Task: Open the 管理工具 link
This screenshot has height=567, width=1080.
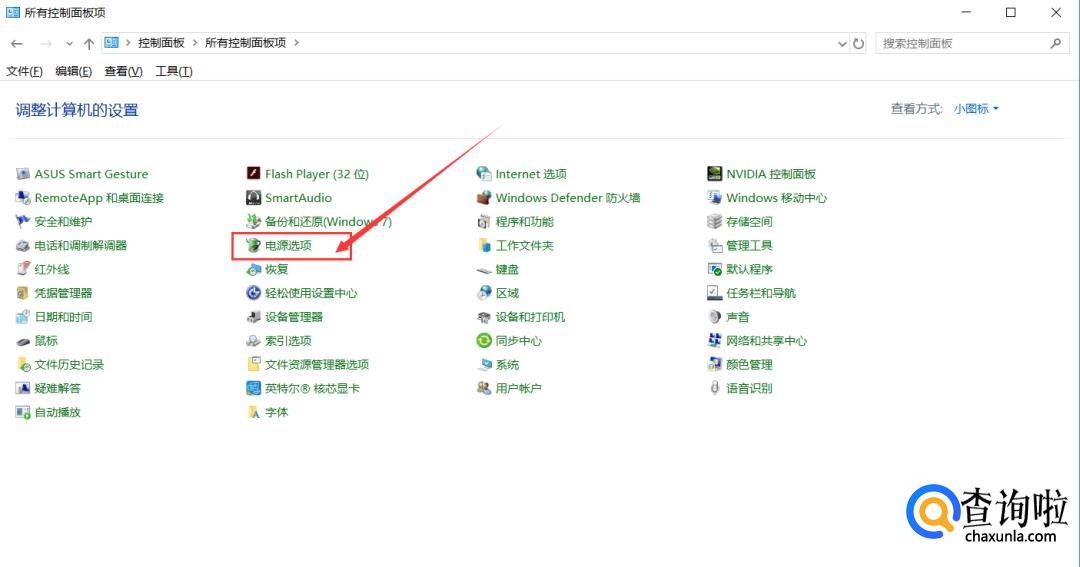Action: (749, 245)
